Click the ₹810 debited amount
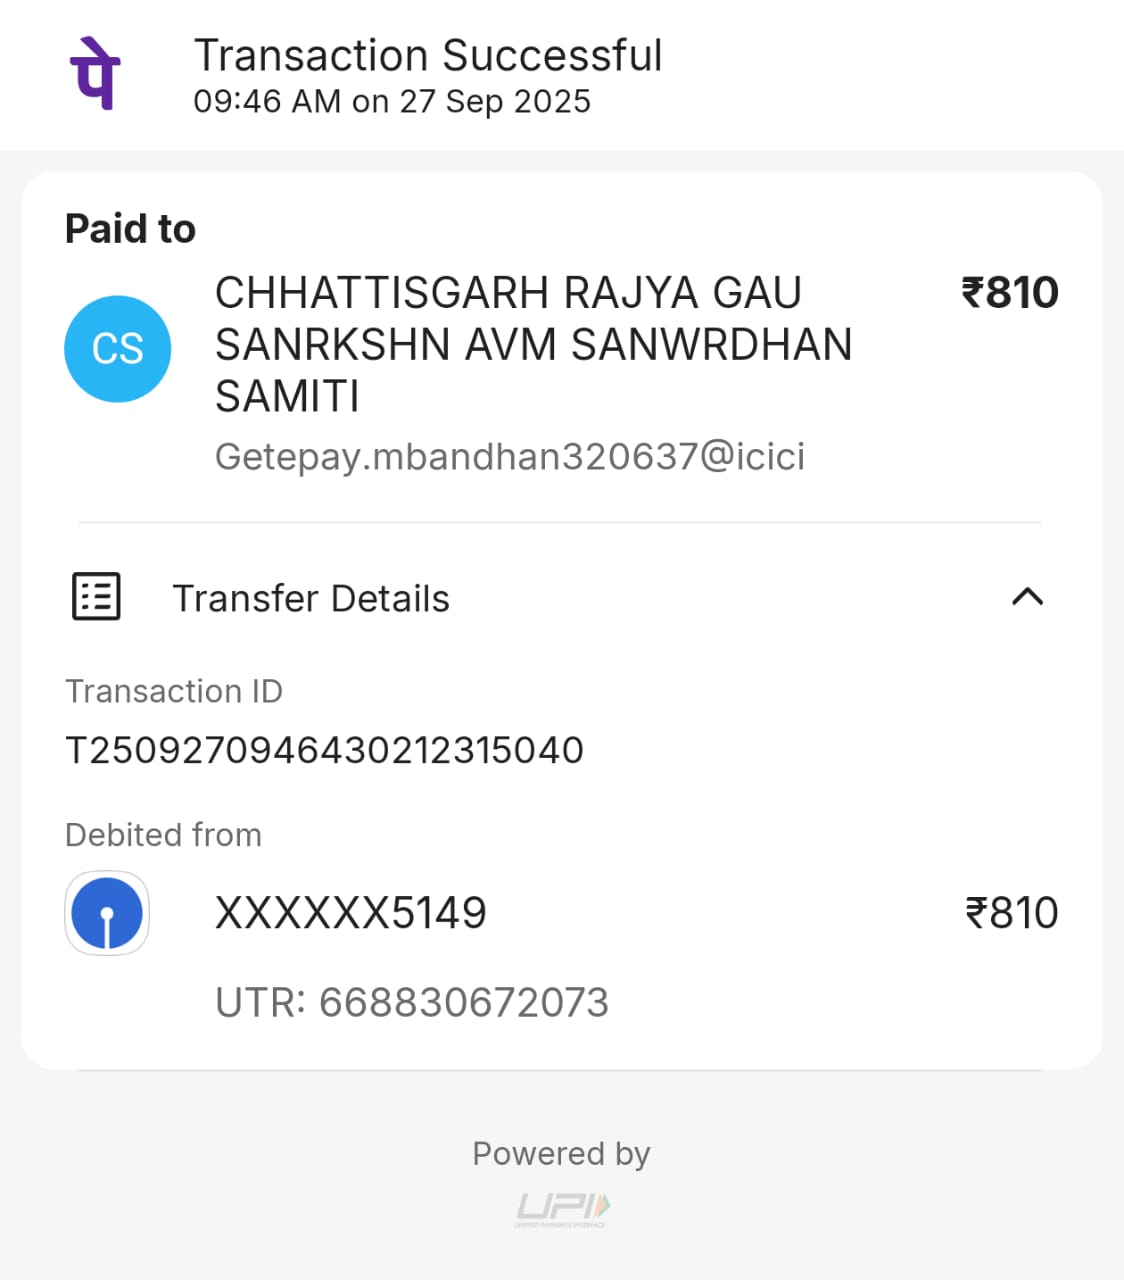Viewport: 1124px width, 1280px height. [1011, 913]
